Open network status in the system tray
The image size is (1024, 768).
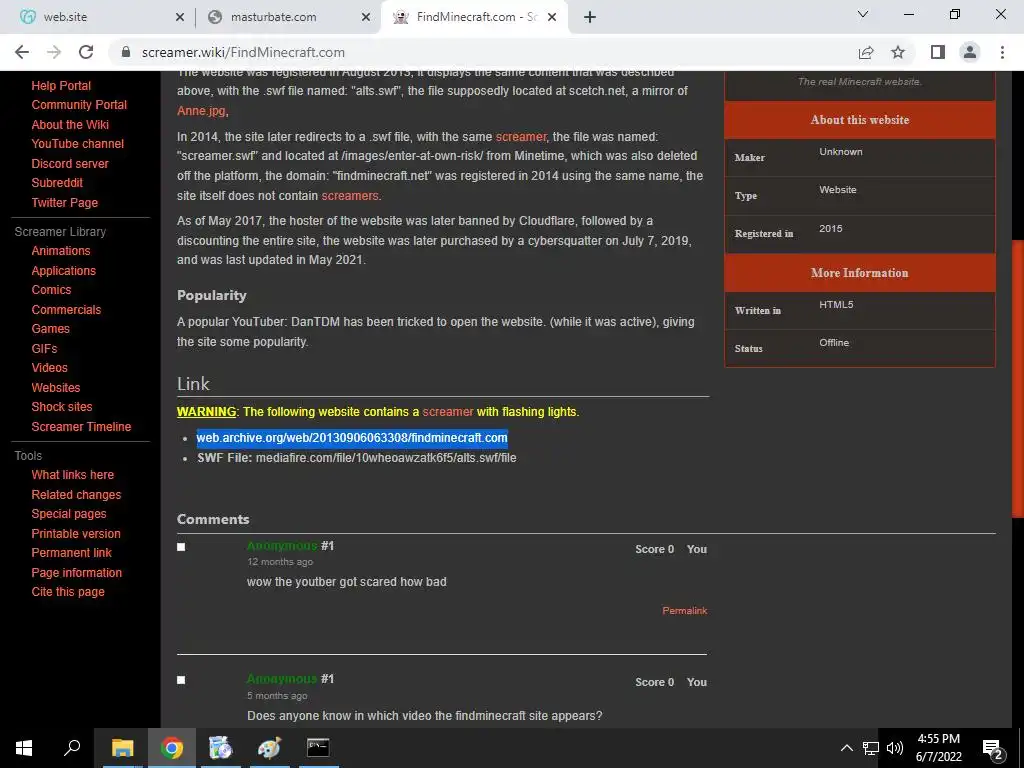(871, 748)
